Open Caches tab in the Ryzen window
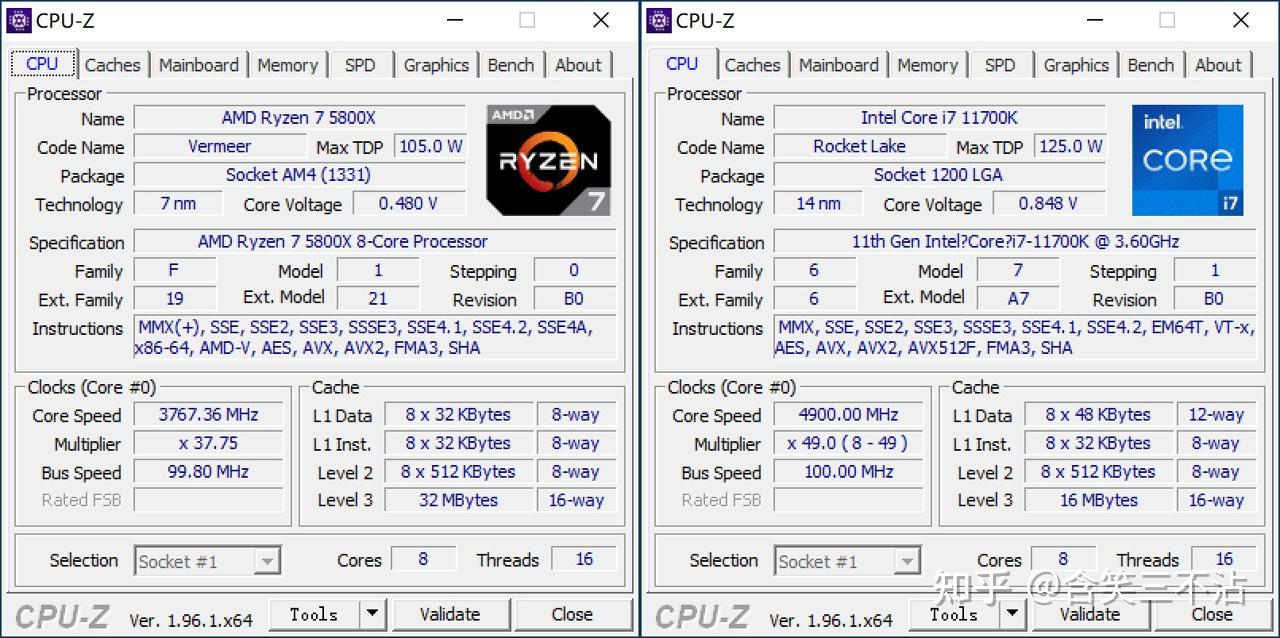Viewport: 1280px width, 638px height. tap(112, 65)
